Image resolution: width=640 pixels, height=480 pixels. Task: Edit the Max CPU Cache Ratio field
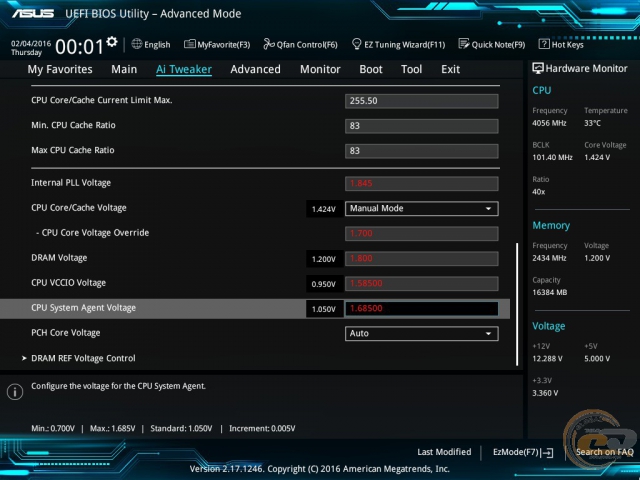point(422,151)
